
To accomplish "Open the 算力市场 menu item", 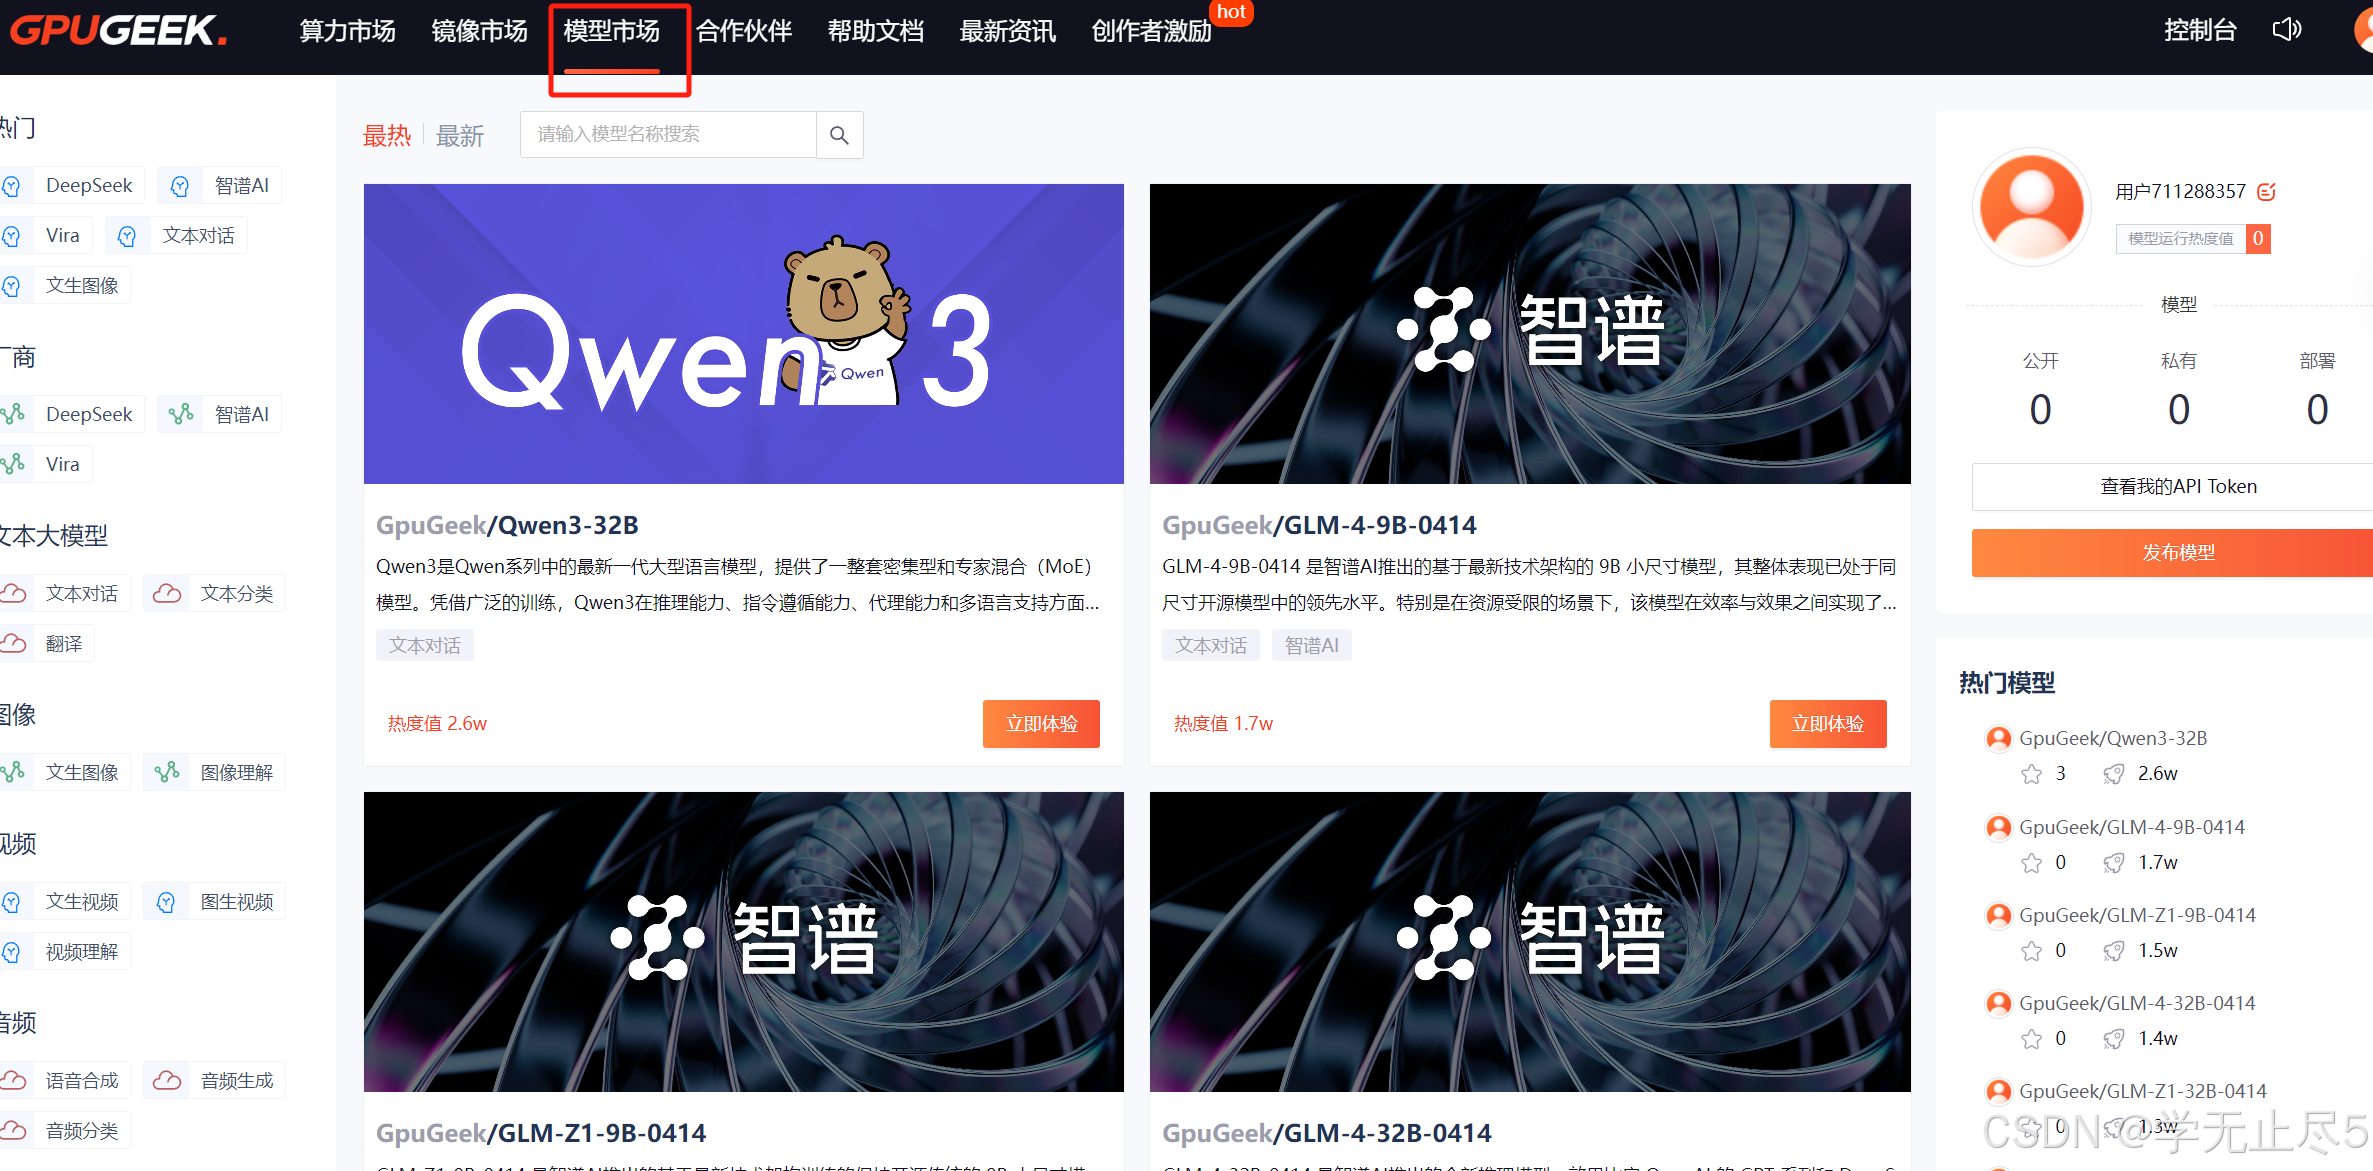I will pos(347,31).
